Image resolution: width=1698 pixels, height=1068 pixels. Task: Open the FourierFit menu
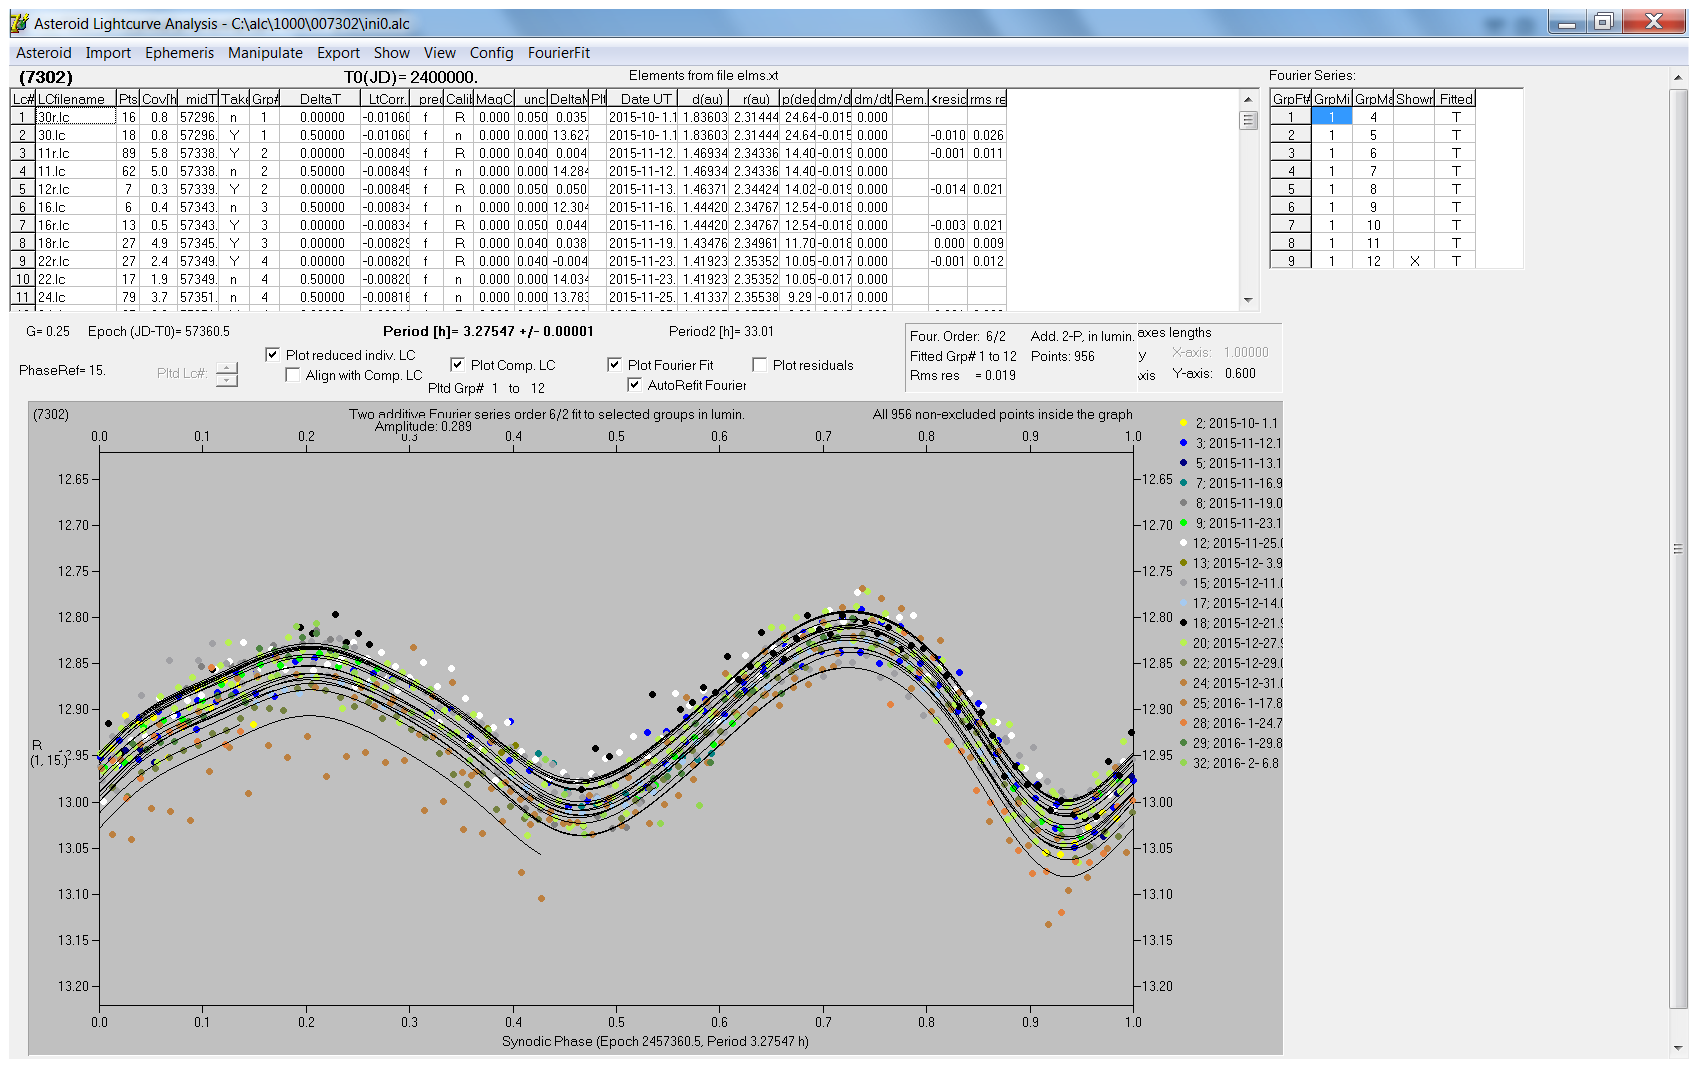tap(559, 53)
